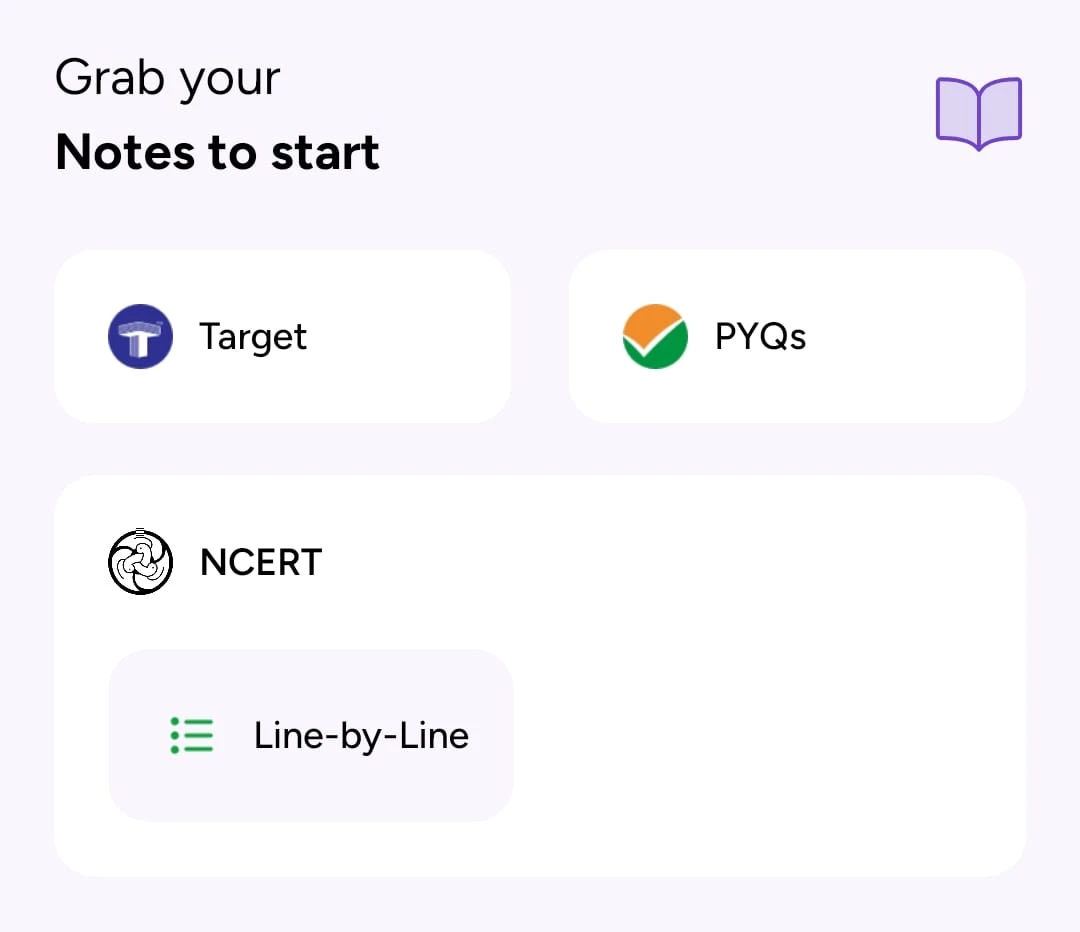Click the PYQs label text

(760, 336)
